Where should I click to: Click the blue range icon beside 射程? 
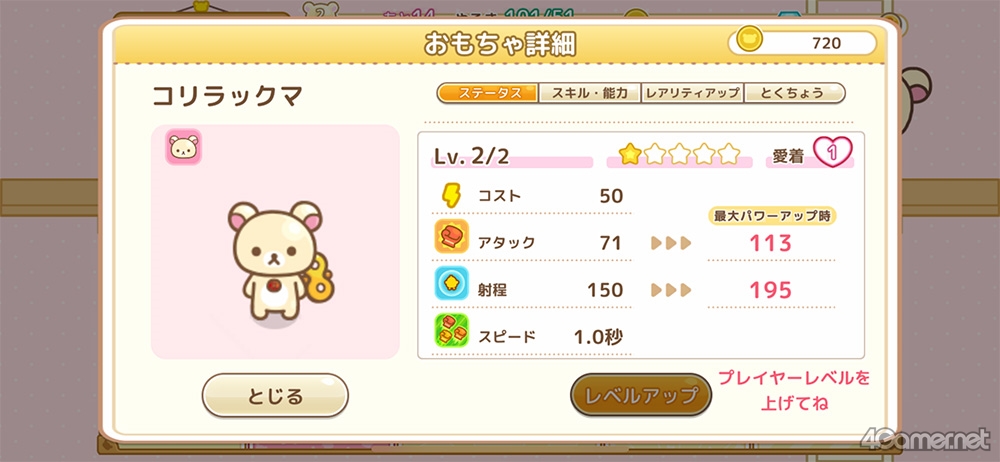pyautogui.click(x=452, y=283)
